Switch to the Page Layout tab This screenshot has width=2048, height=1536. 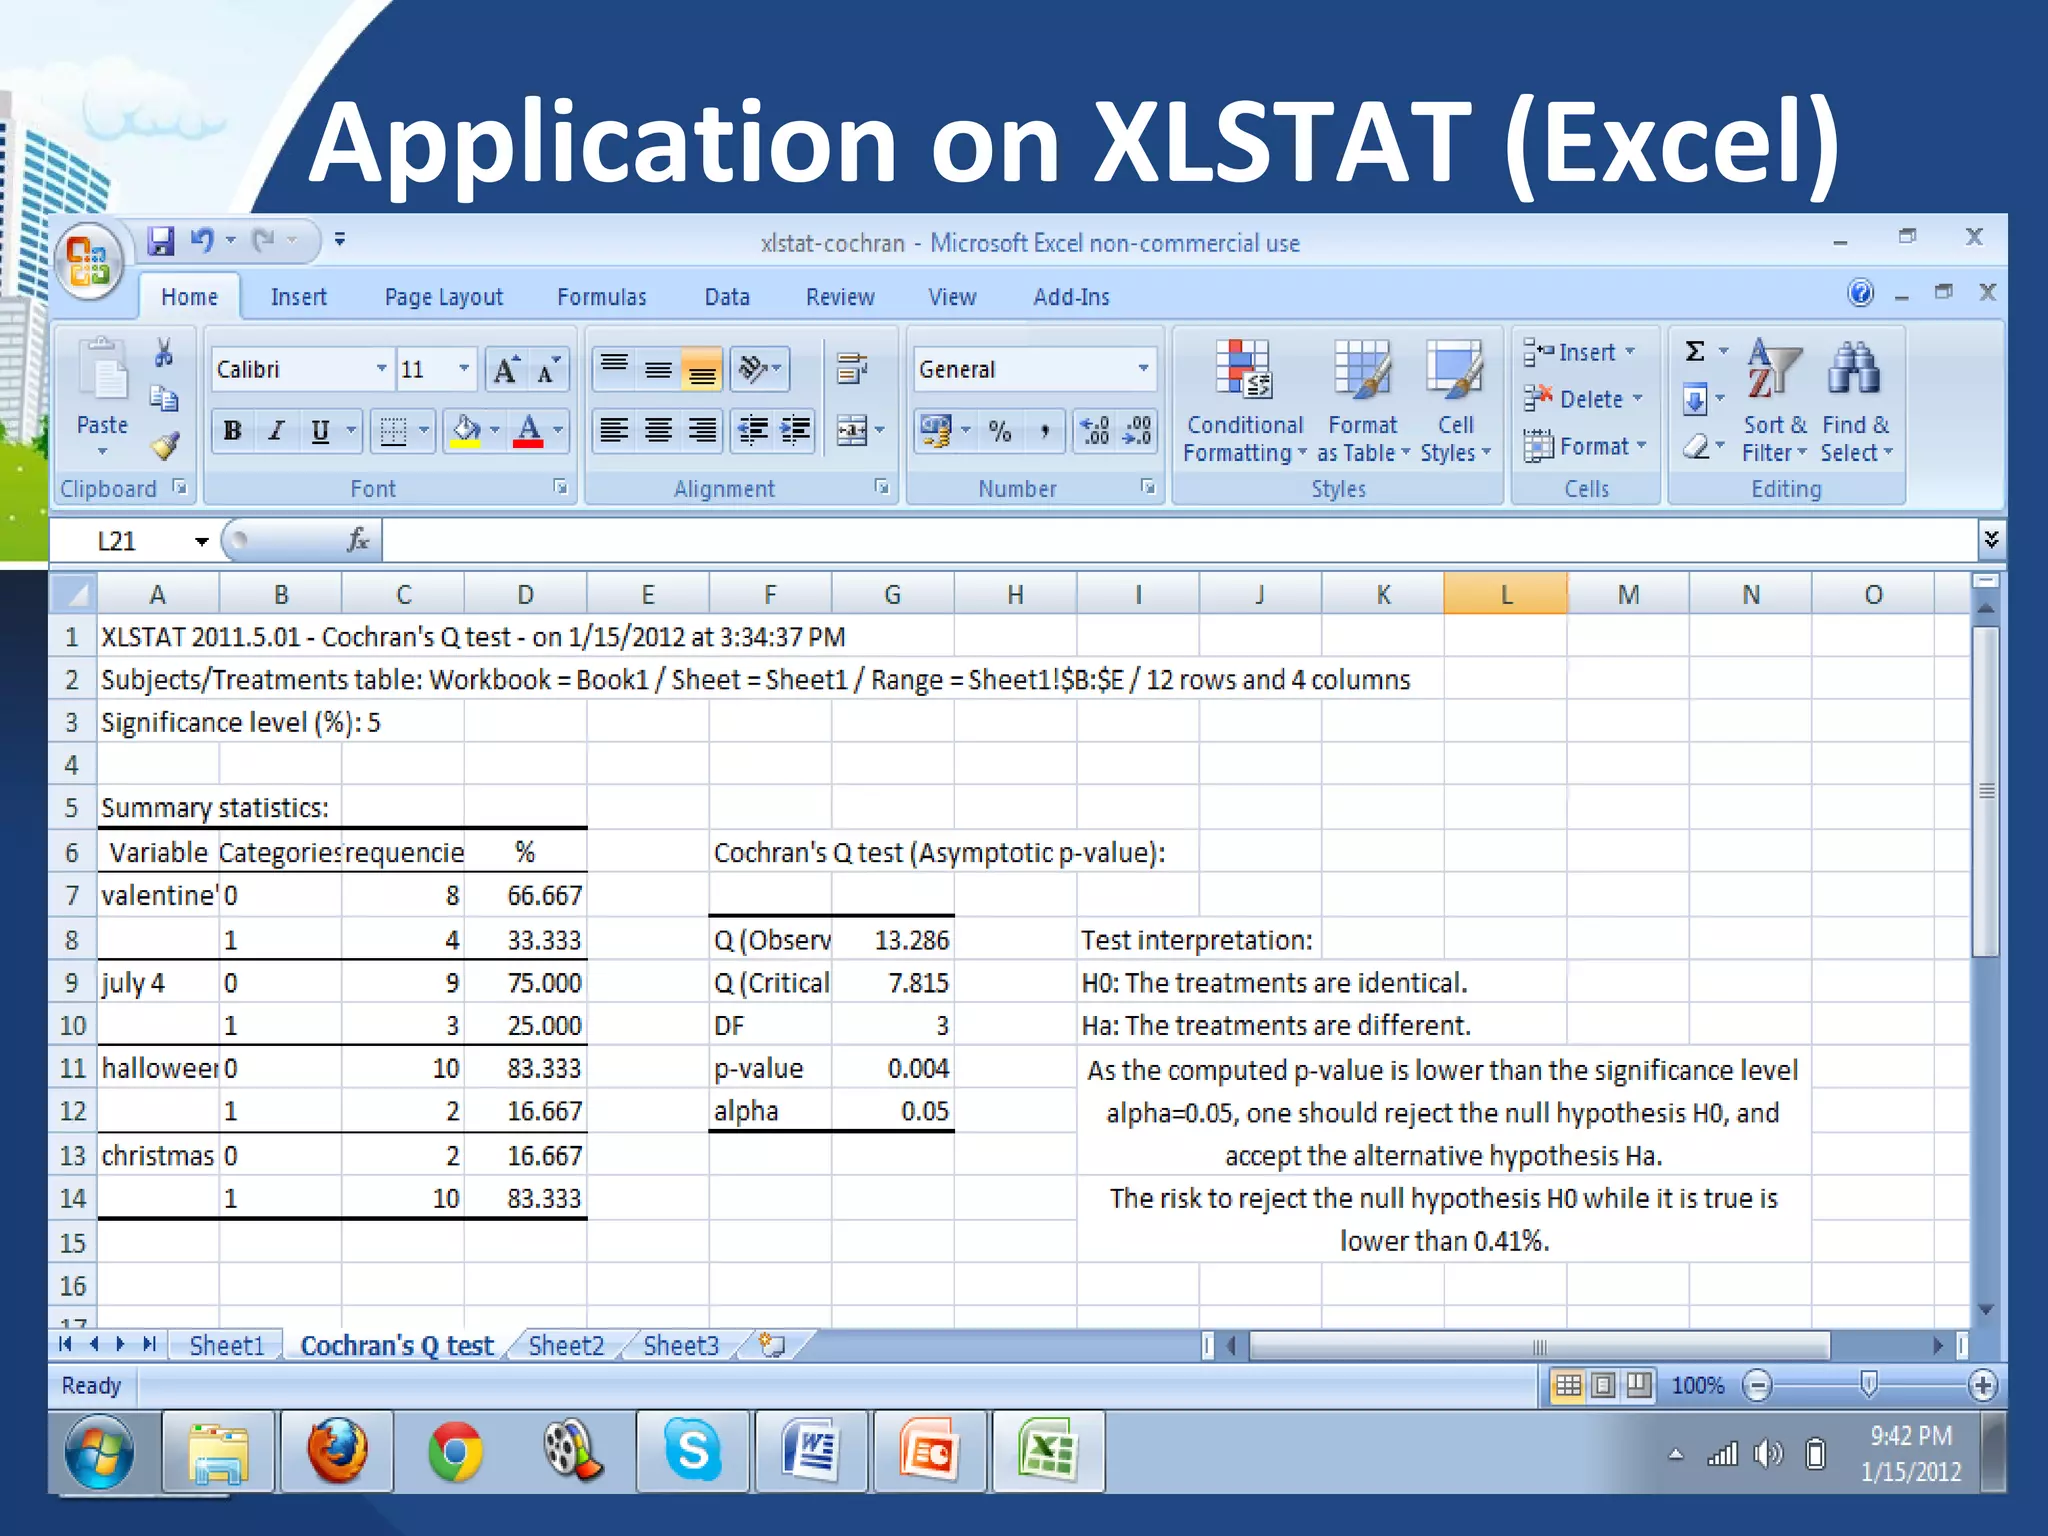(x=443, y=297)
